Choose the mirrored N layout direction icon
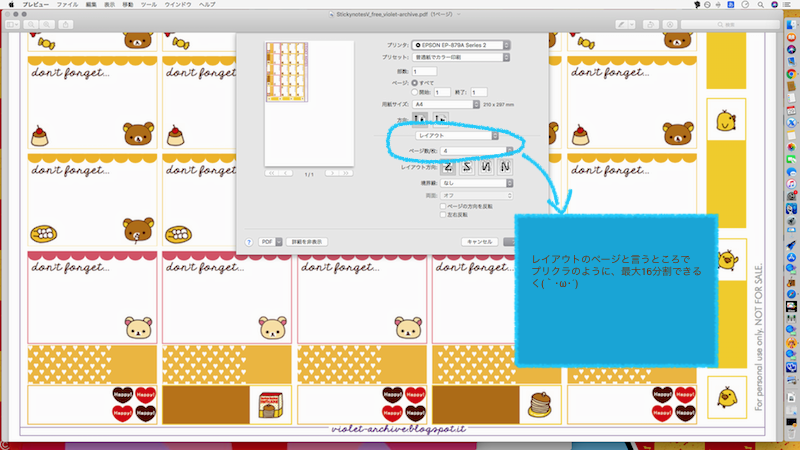 486,167
